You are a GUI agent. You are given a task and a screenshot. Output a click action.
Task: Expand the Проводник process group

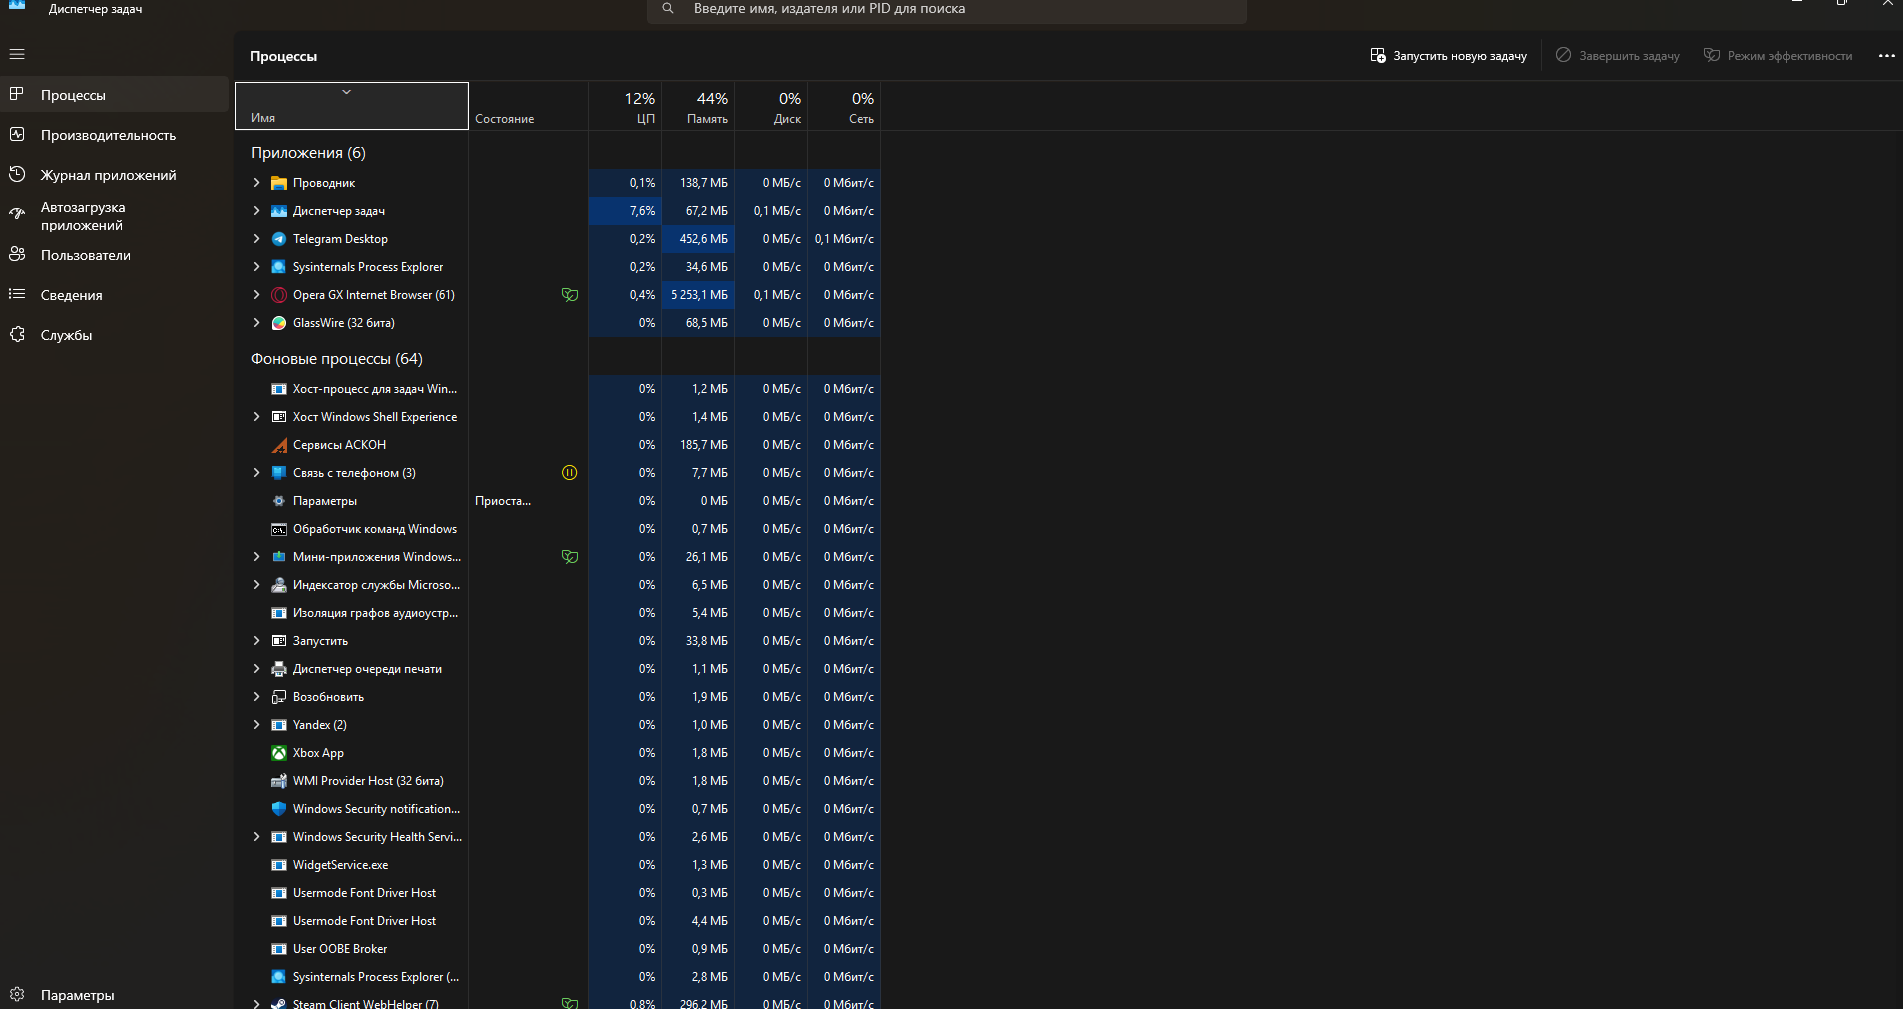tap(257, 183)
